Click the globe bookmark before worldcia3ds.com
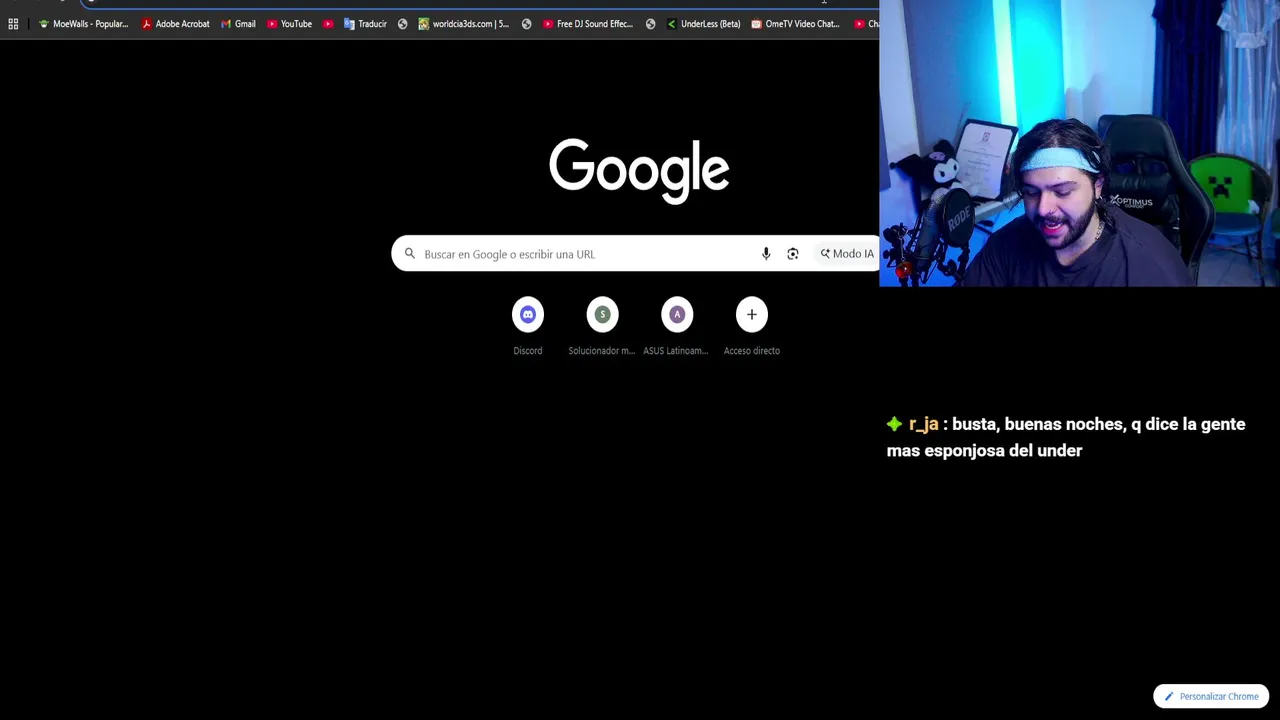Viewport: 1280px width, 720px height. (402, 24)
